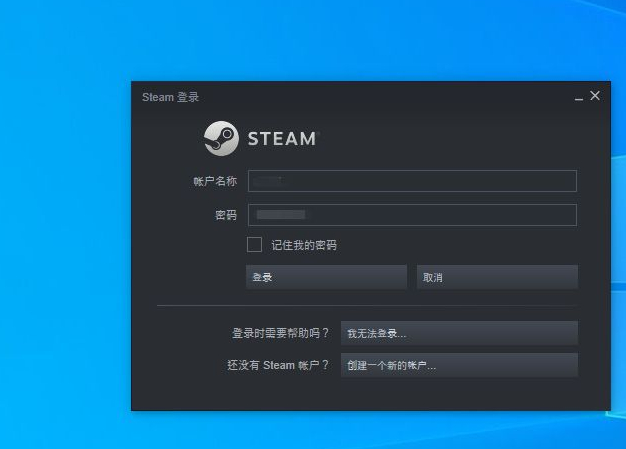Click the STEAM wordmark beside the logo
This screenshot has width=626, height=449.
pyautogui.click(x=282, y=139)
